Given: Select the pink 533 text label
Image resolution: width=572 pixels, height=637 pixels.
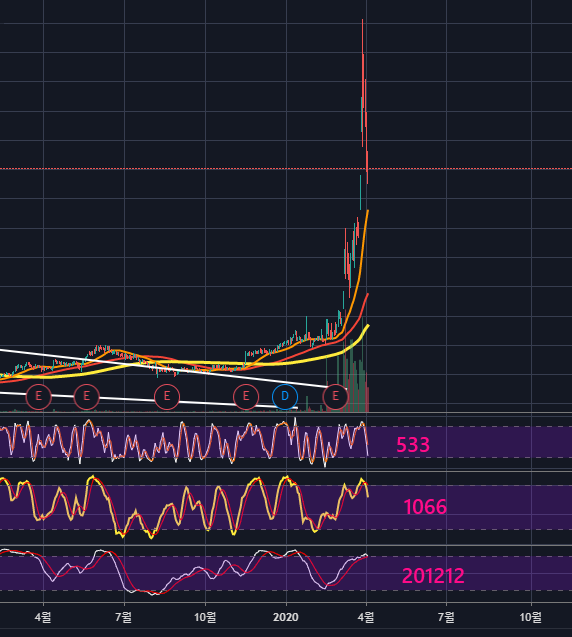Looking at the screenshot, I should click(413, 444).
